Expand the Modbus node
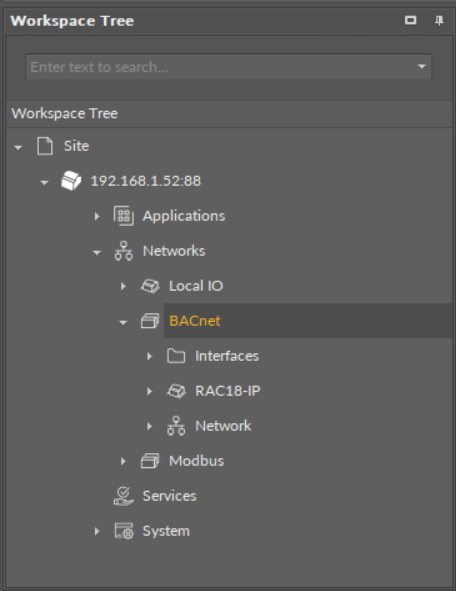The image size is (456, 591). point(123,461)
